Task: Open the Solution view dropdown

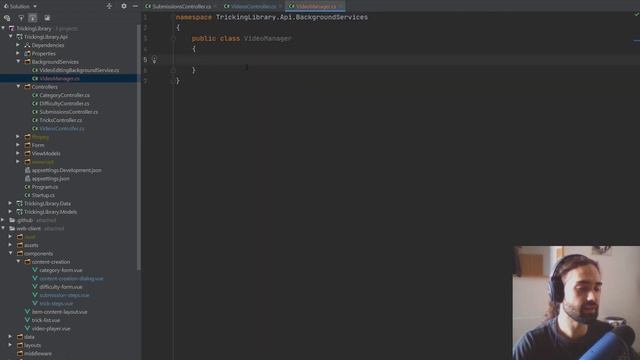Action: [20, 6]
